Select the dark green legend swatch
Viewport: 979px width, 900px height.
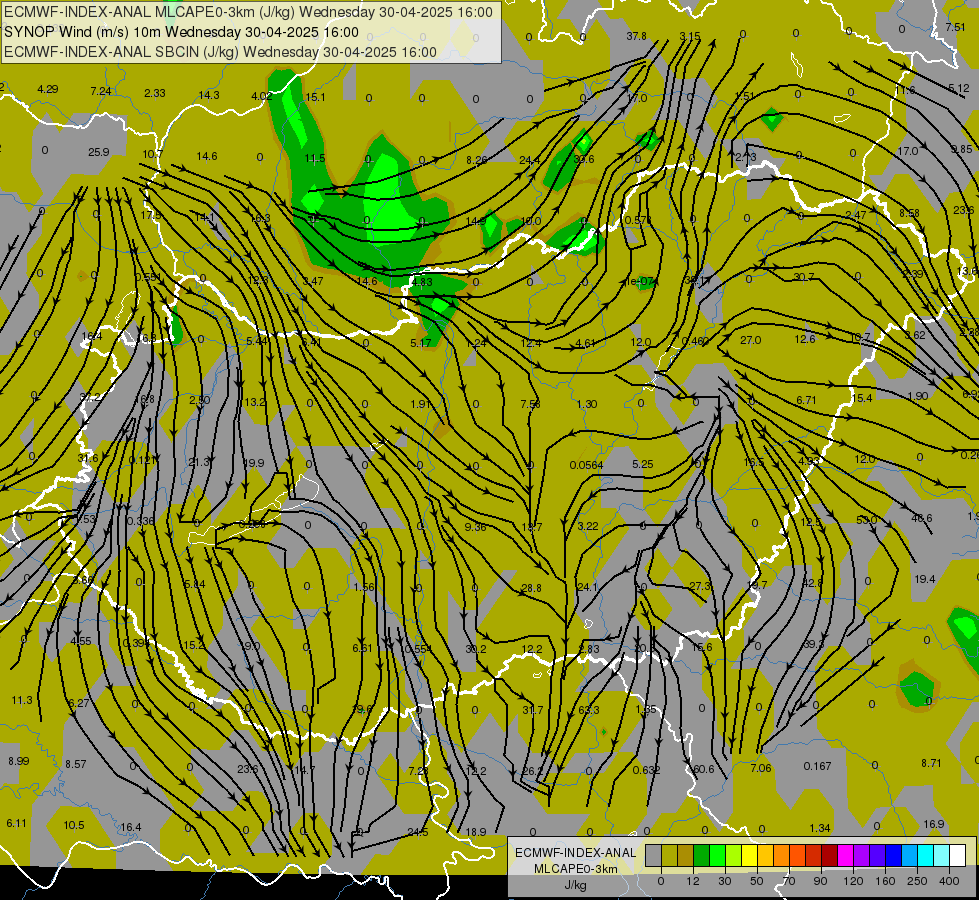pos(701,855)
